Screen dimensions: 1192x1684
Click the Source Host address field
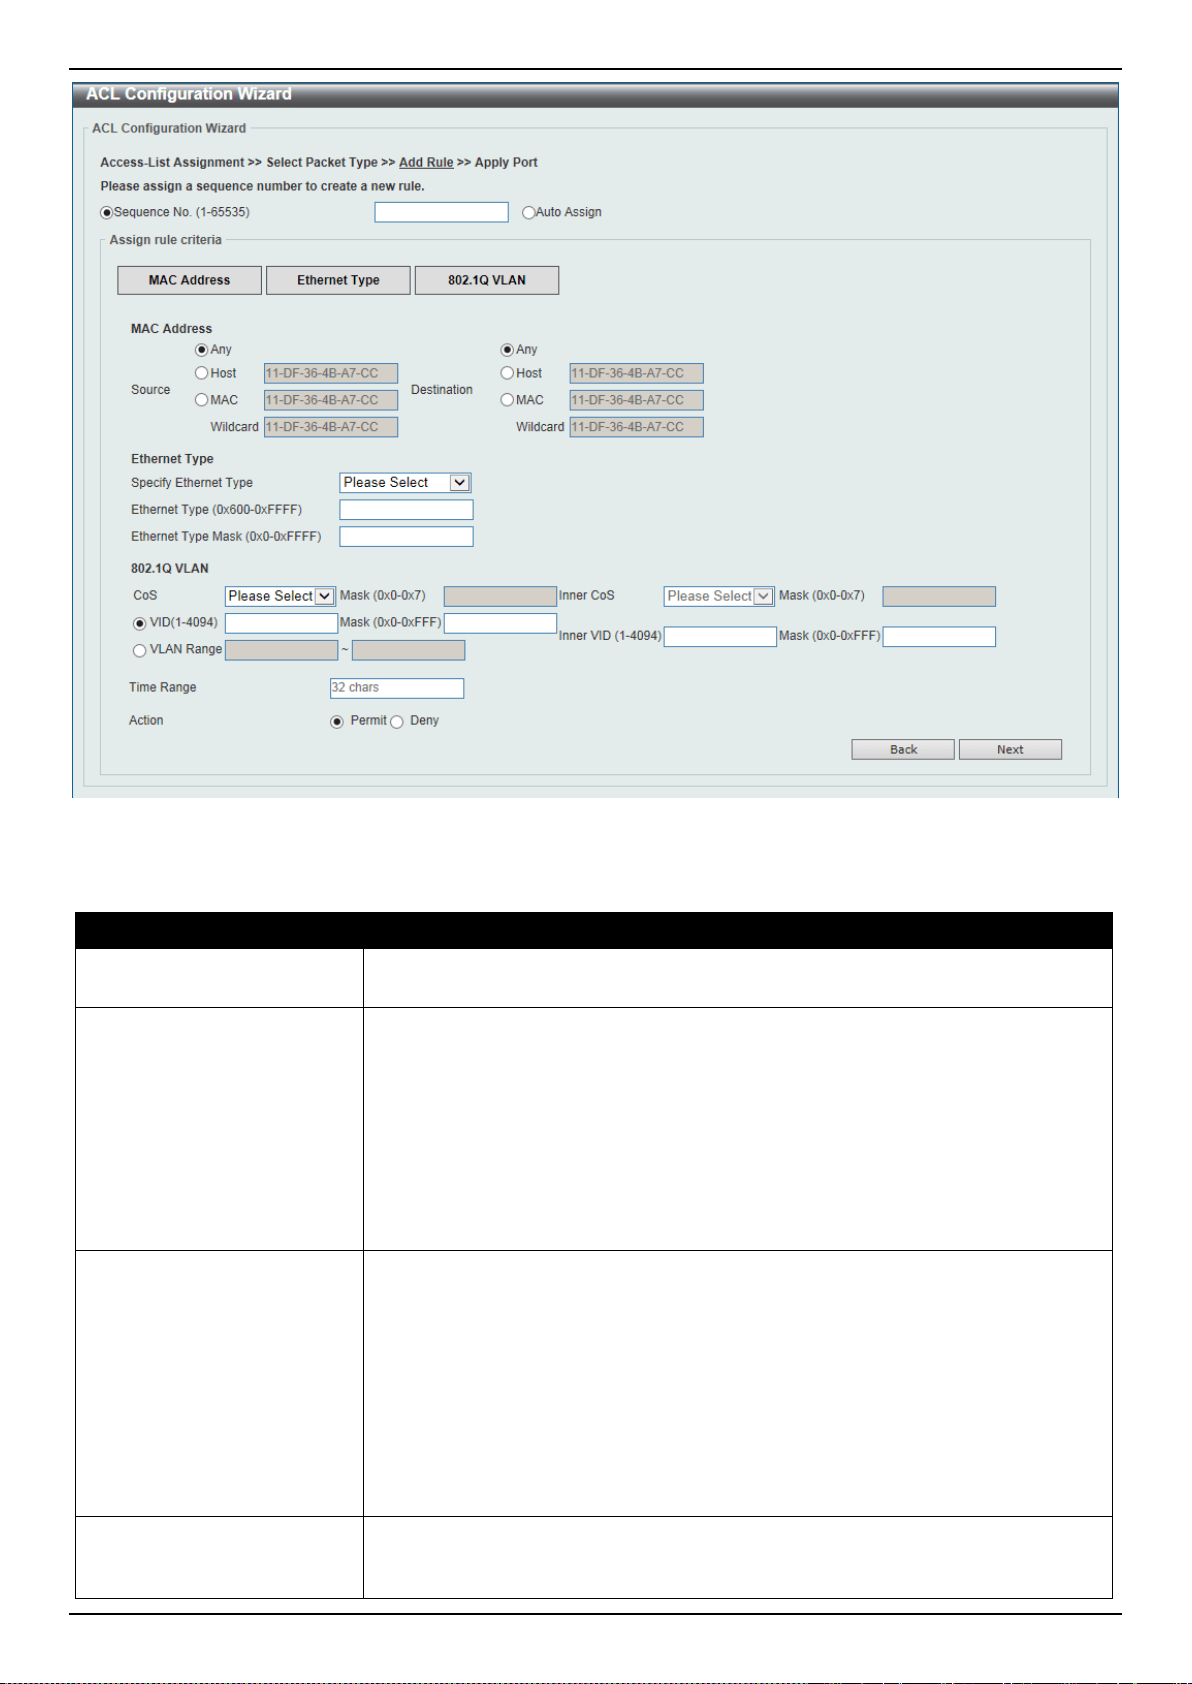pyautogui.click(x=331, y=373)
